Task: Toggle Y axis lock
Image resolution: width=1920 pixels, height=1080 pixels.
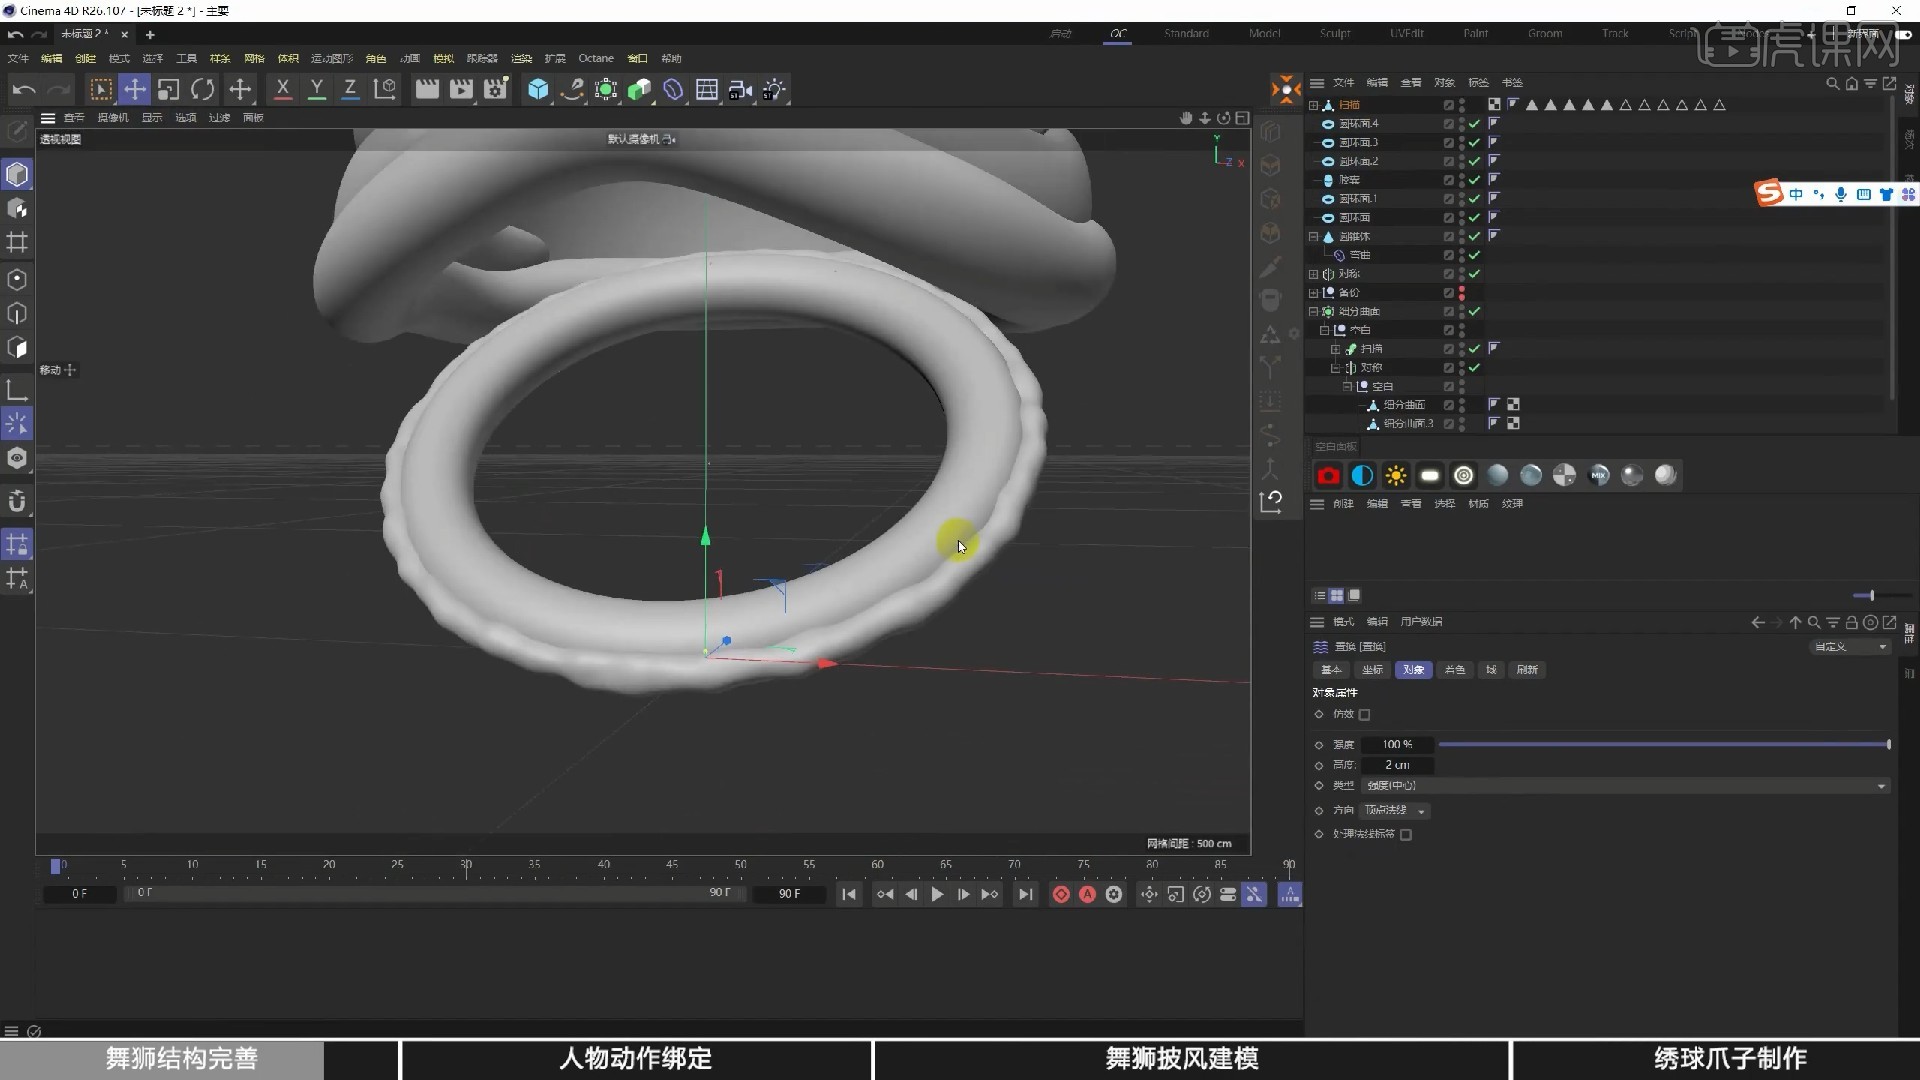Action: coord(316,90)
